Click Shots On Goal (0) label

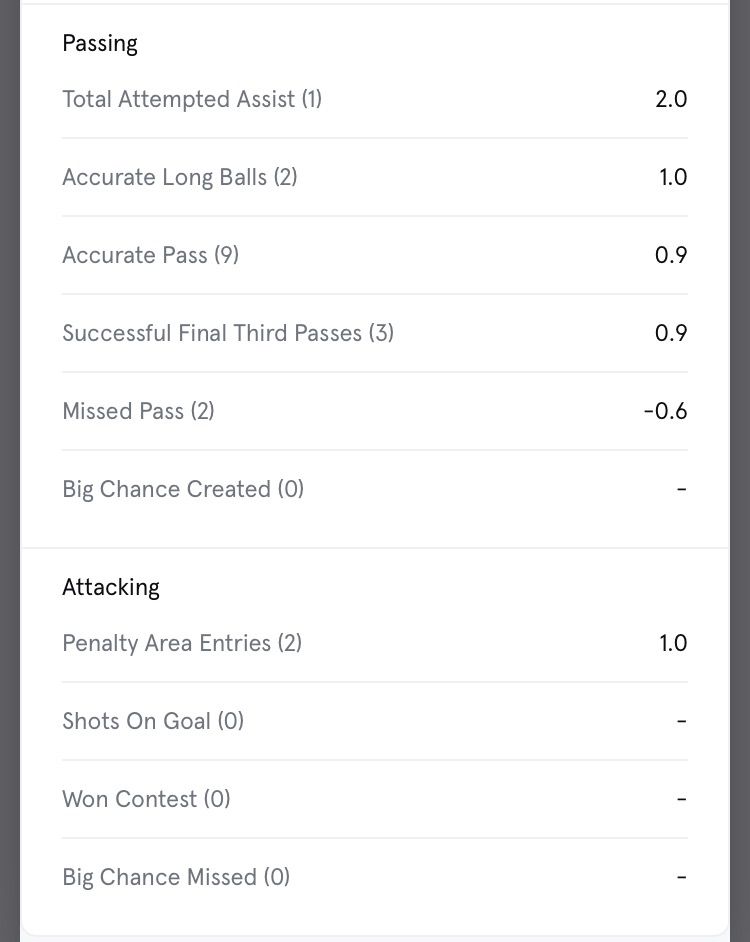(x=153, y=721)
